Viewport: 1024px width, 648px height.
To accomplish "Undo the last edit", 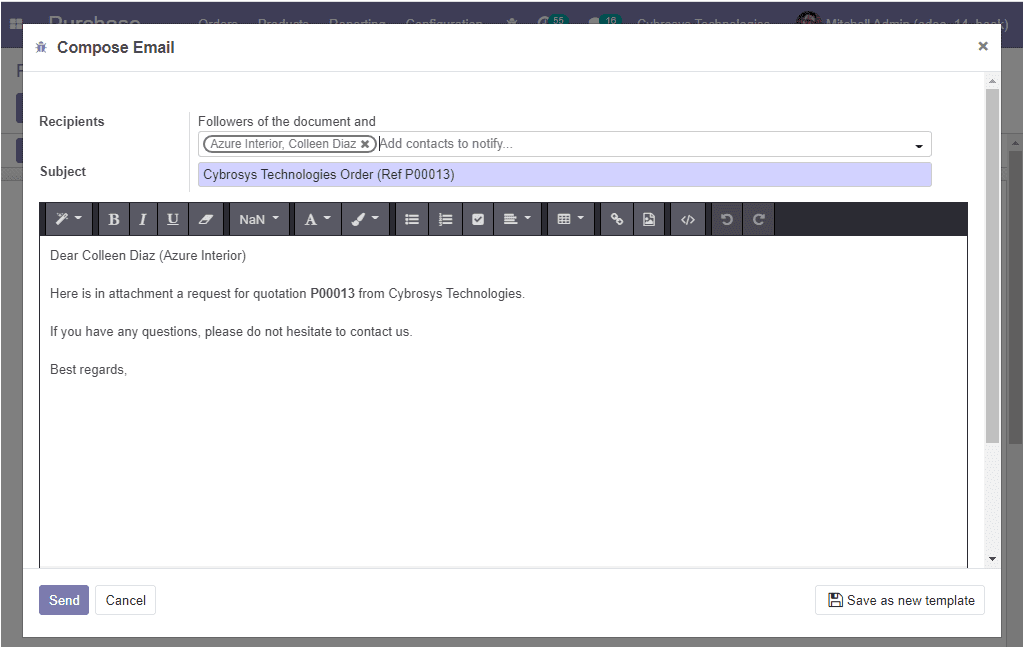I will click(726, 219).
